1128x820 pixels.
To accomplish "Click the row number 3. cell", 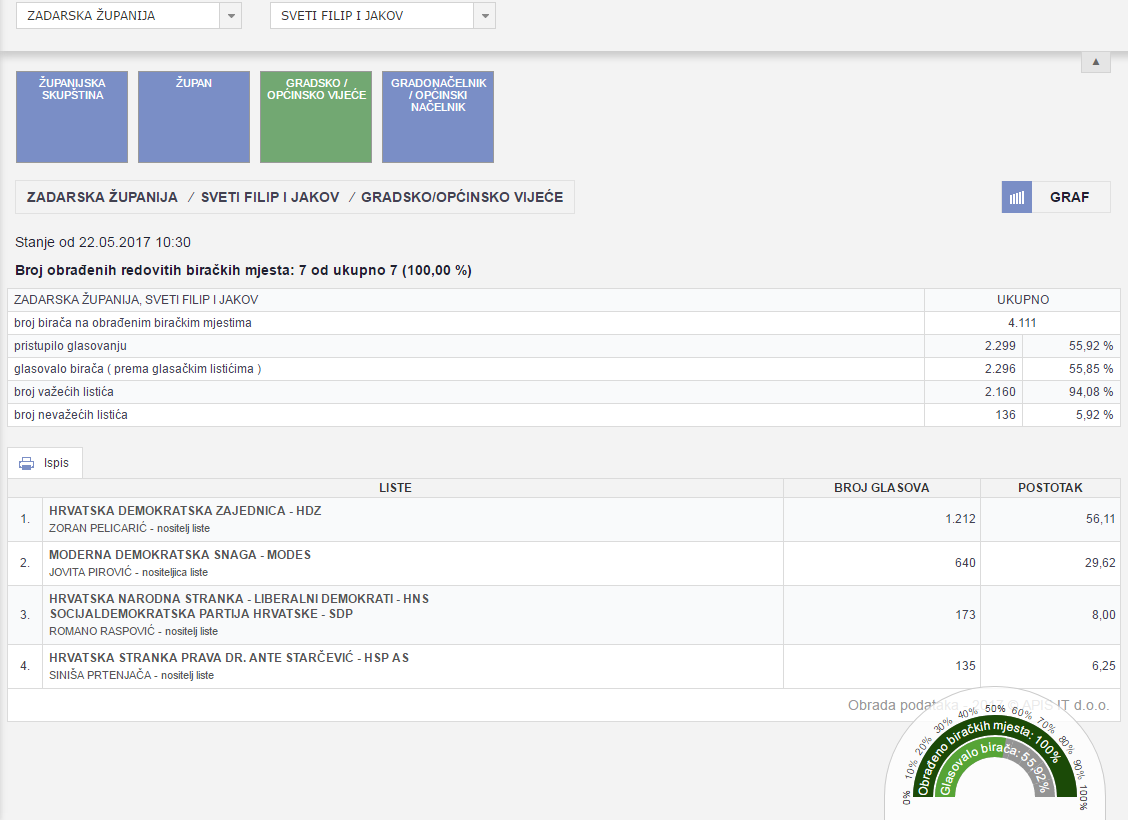I will coord(25,615).
